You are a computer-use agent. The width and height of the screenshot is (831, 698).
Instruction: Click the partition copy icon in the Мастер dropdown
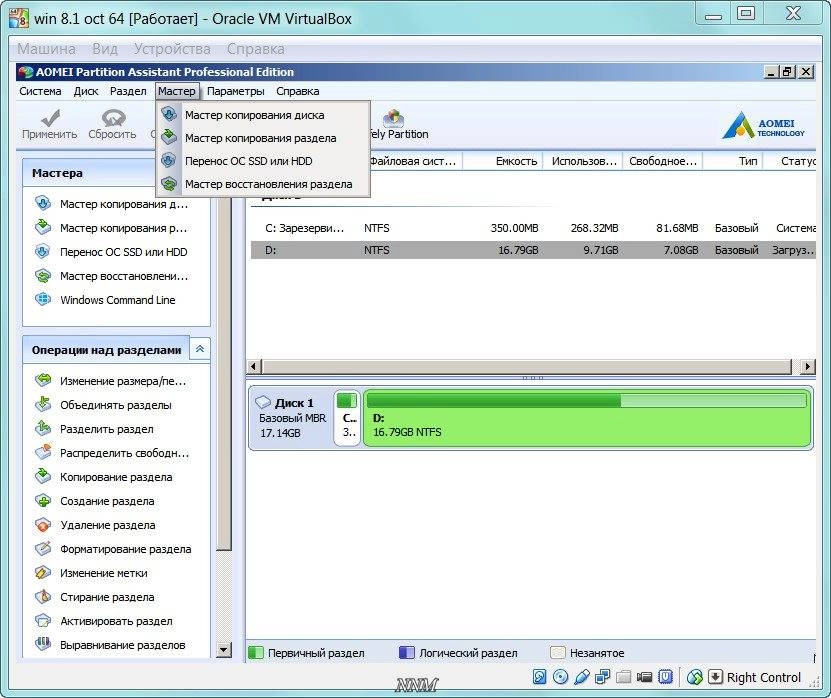(x=169, y=137)
